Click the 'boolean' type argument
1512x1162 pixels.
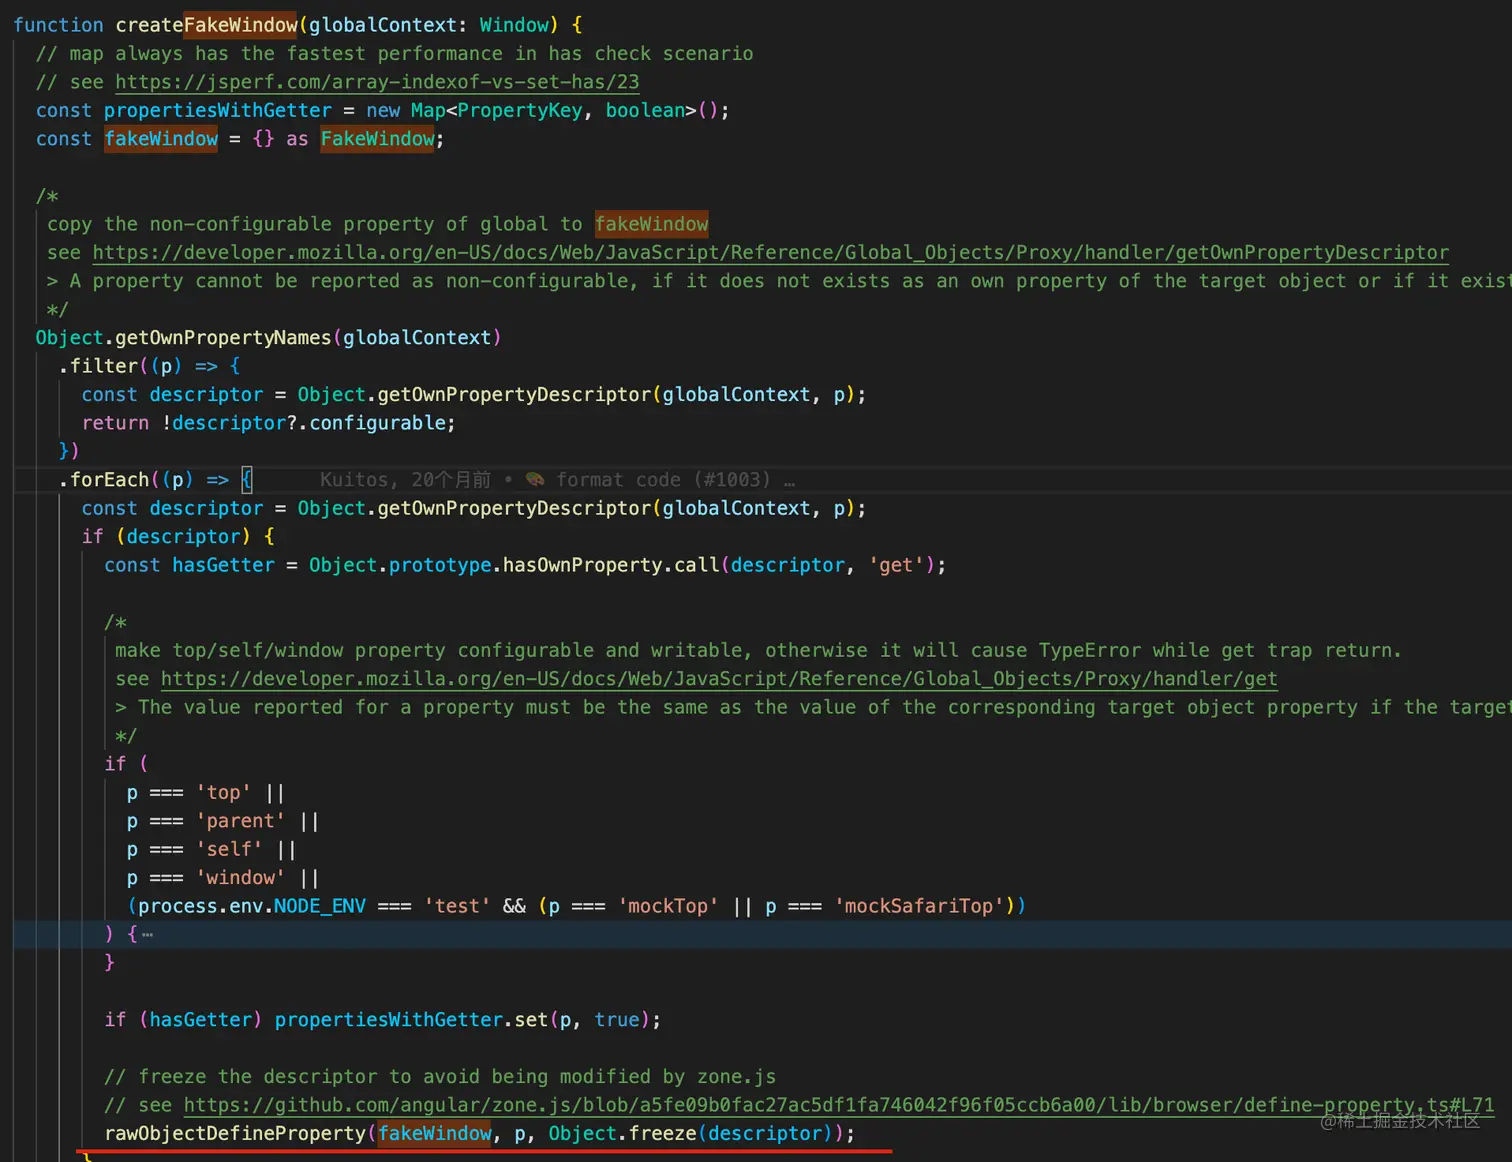[x=645, y=111]
